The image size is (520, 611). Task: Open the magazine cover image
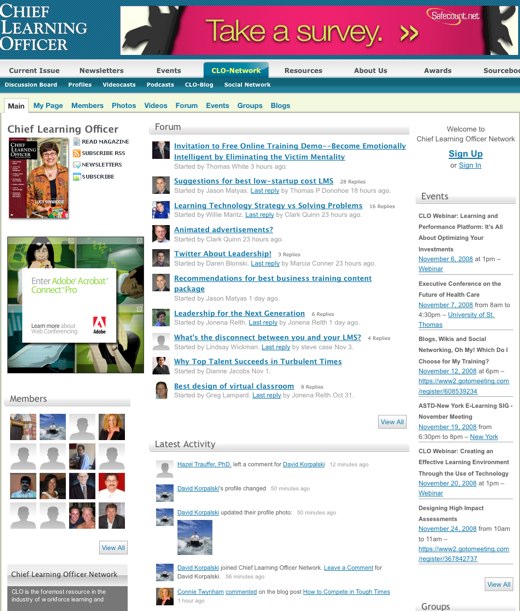pos(39,178)
